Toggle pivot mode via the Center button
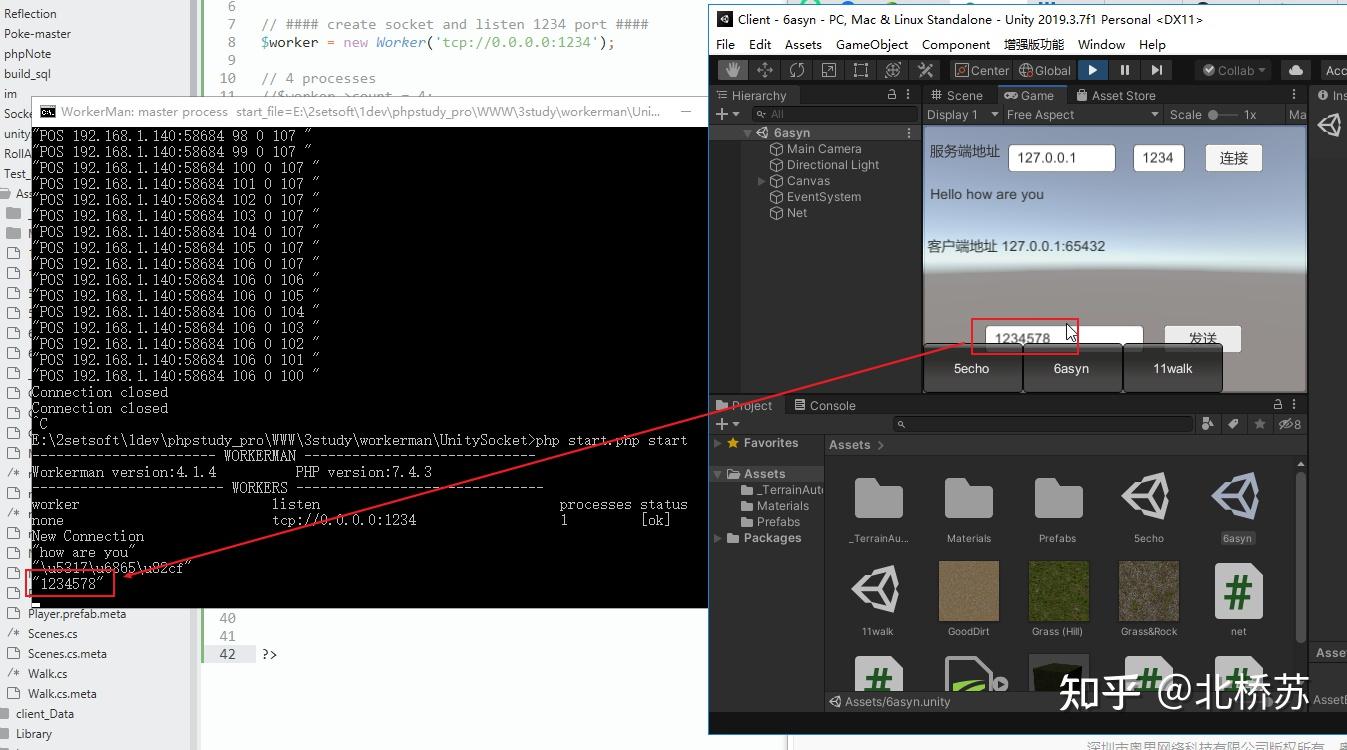 coord(981,70)
